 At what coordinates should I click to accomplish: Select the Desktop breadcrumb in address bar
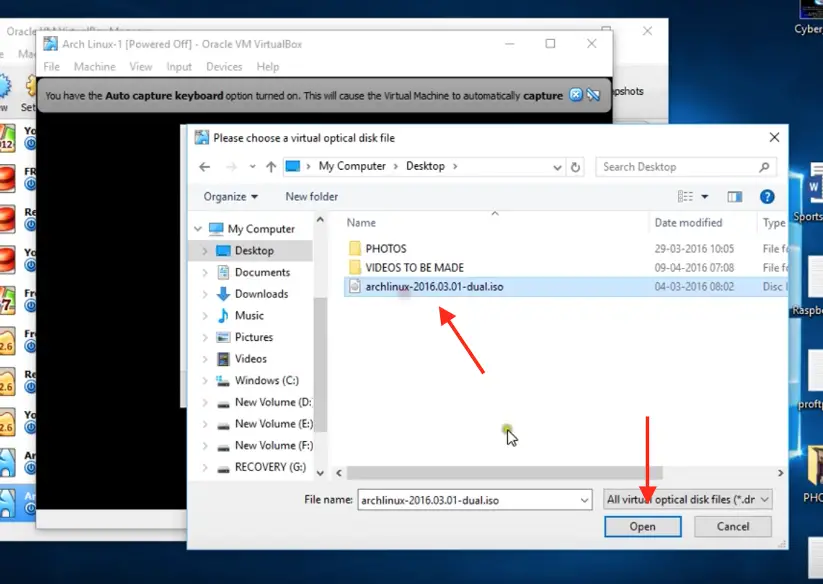[425, 166]
